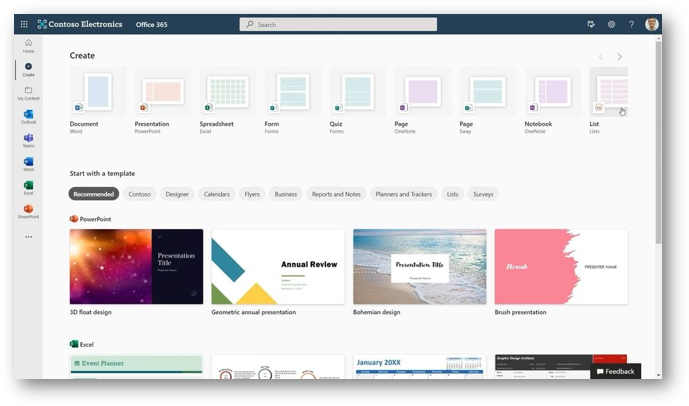
Task: Select the Recommended template filter
Action: pyautogui.click(x=94, y=194)
